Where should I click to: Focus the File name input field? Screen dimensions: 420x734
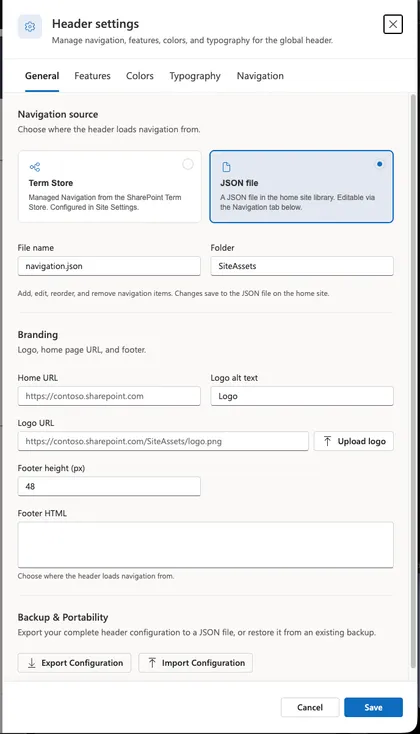(109, 266)
